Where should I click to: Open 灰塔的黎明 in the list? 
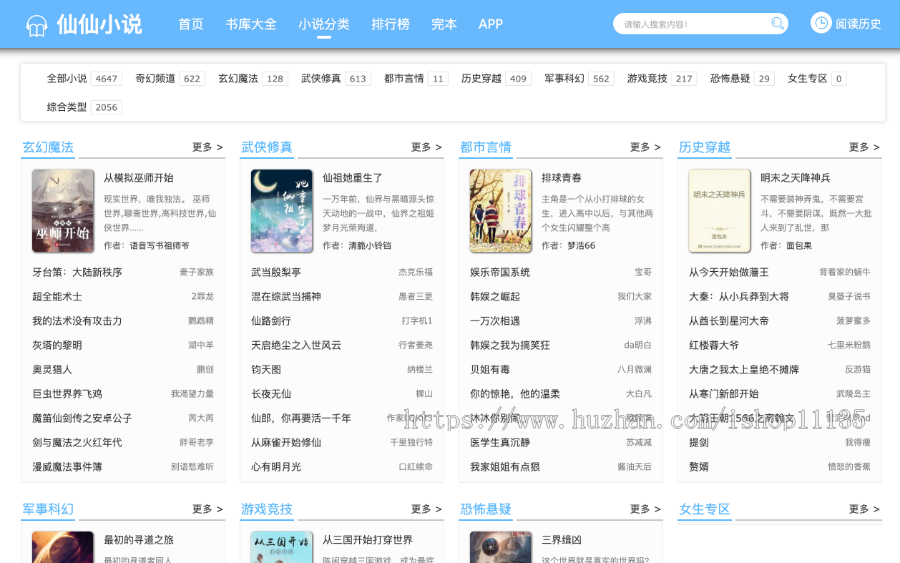pos(57,345)
